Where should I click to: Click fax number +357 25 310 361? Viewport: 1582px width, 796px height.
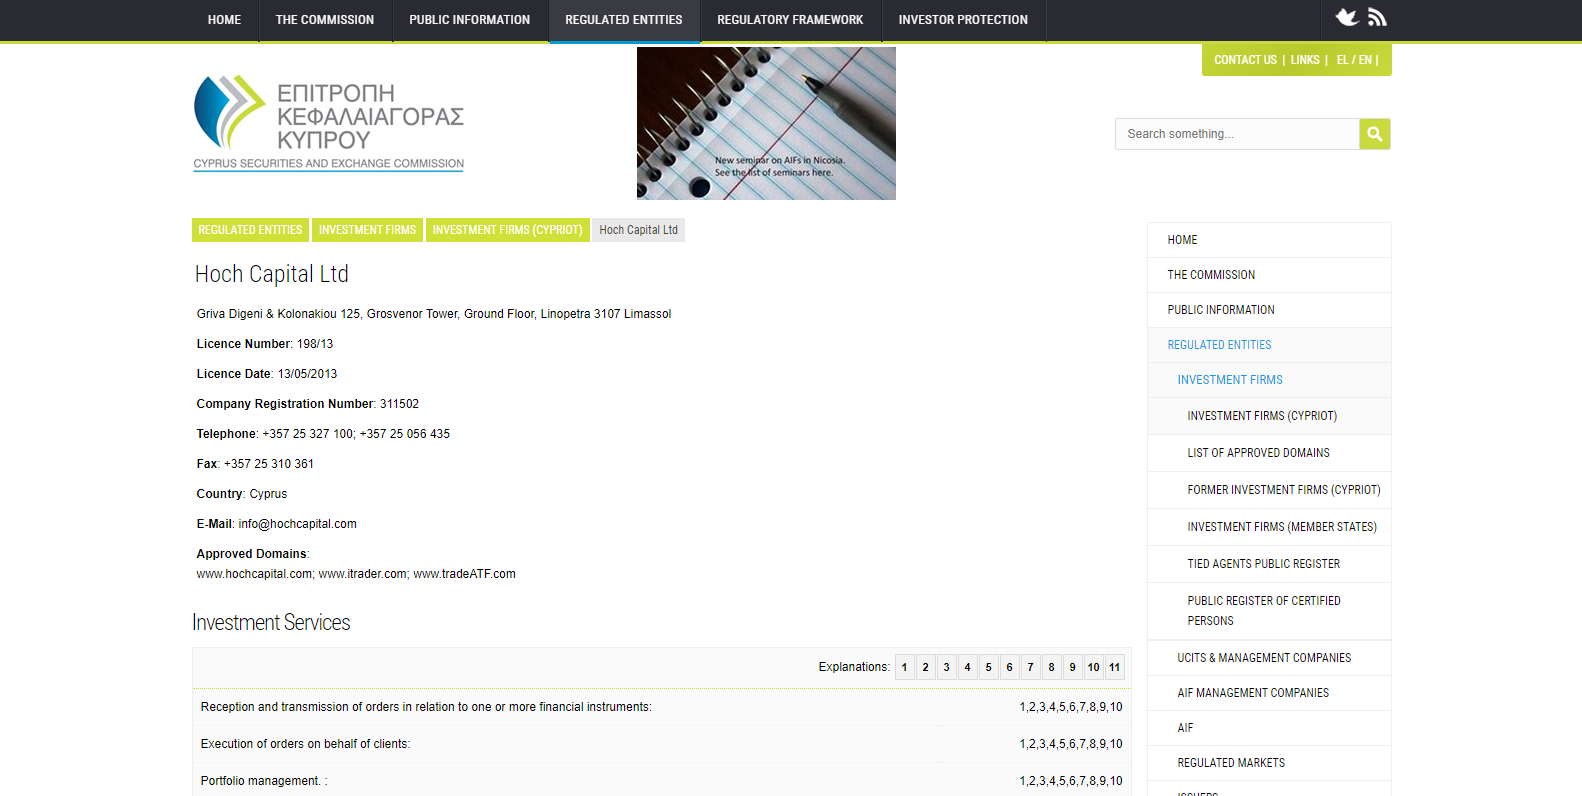click(269, 464)
